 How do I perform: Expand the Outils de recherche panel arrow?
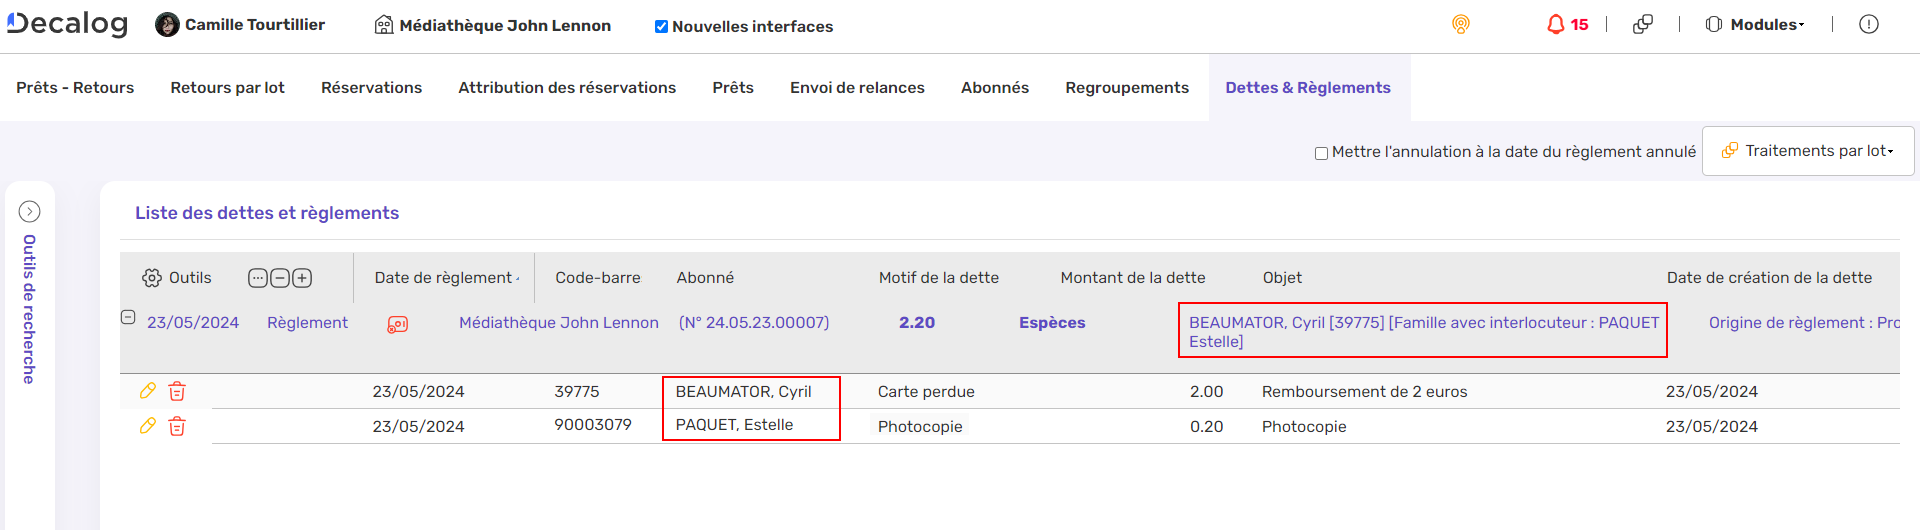tap(30, 211)
